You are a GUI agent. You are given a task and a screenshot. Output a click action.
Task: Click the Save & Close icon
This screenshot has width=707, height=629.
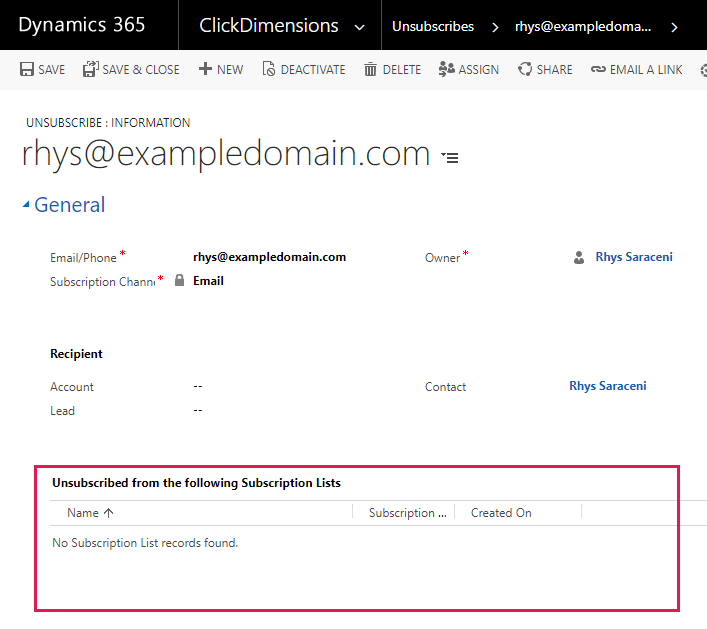90,69
